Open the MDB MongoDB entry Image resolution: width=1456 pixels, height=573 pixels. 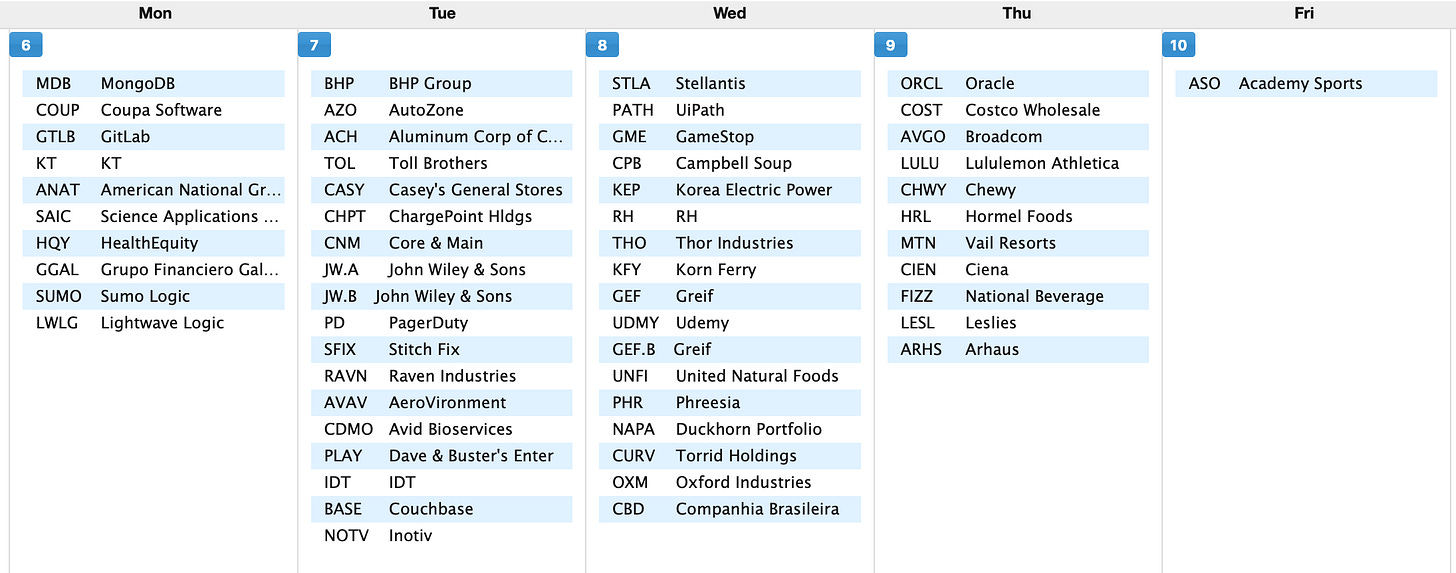(154, 84)
